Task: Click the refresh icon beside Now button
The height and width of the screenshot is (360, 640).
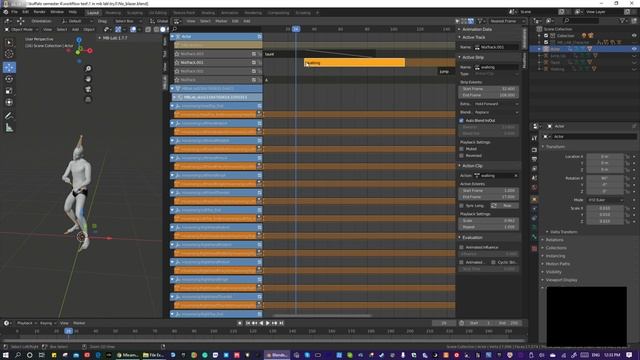Action: (494, 205)
